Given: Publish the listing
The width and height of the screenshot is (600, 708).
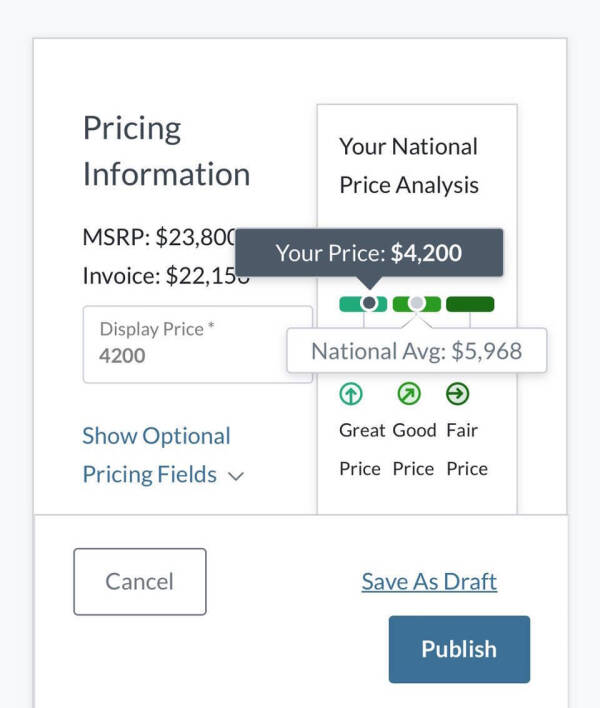Looking at the screenshot, I should pos(459,649).
